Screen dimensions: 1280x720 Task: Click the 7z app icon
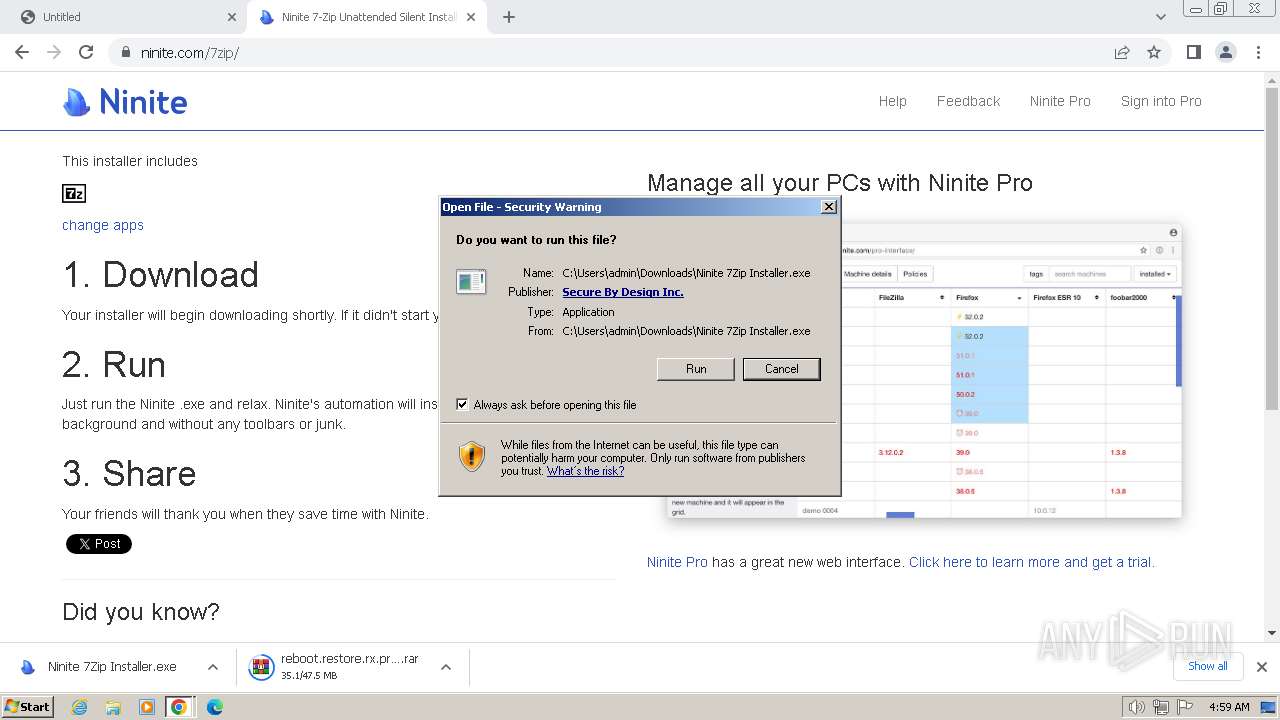tap(74, 193)
